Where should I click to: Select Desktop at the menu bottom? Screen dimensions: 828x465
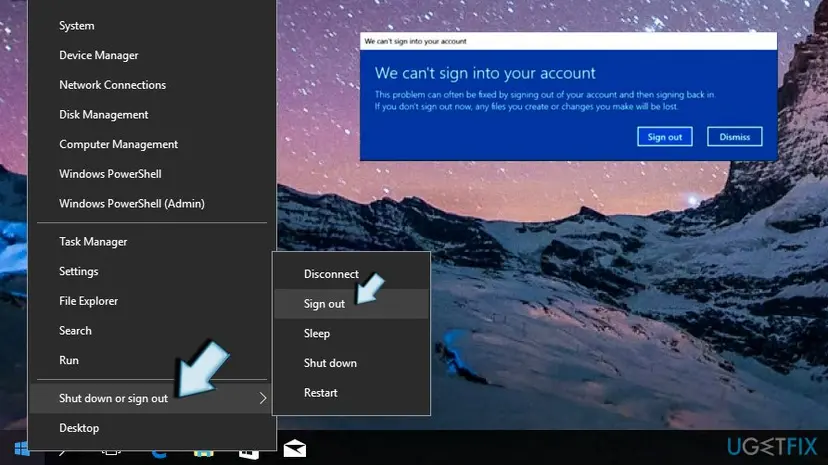152,428
